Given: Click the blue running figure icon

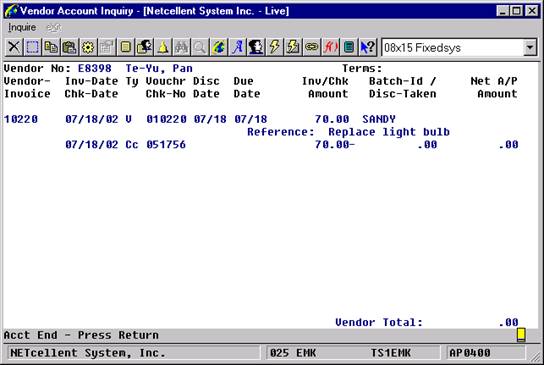Looking at the screenshot, I should pyautogui.click(x=237, y=47).
